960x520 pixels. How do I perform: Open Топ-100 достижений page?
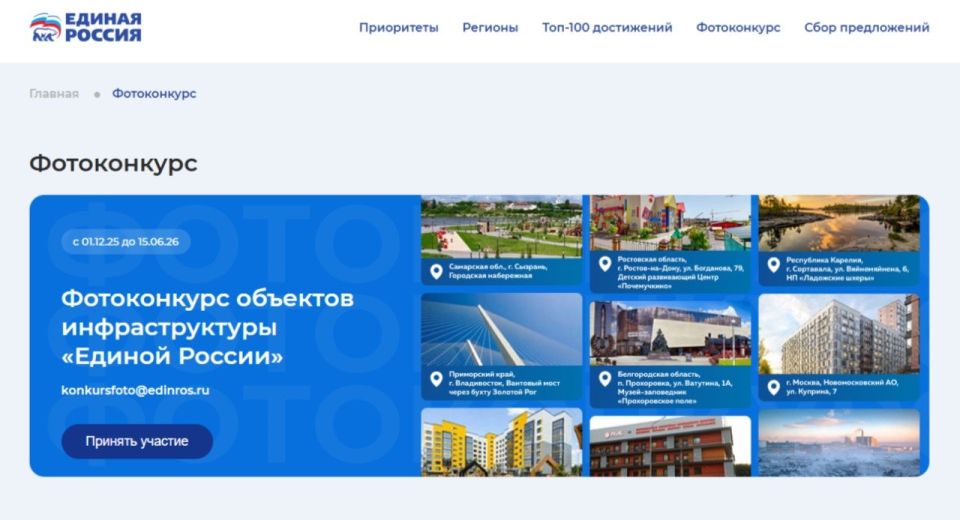[x=607, y=28]
